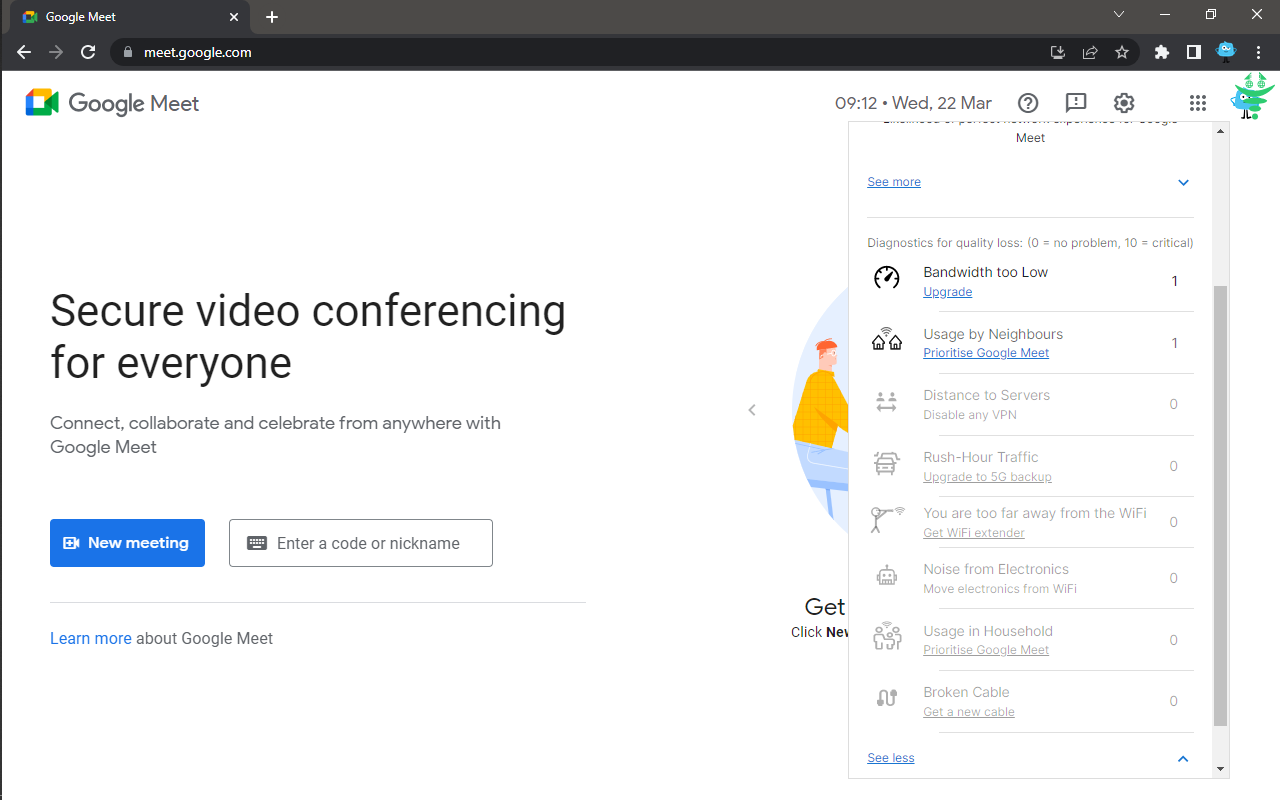The image size is (1280, 800).
Task: Click the See more link
Action: (x=894, y=182)
